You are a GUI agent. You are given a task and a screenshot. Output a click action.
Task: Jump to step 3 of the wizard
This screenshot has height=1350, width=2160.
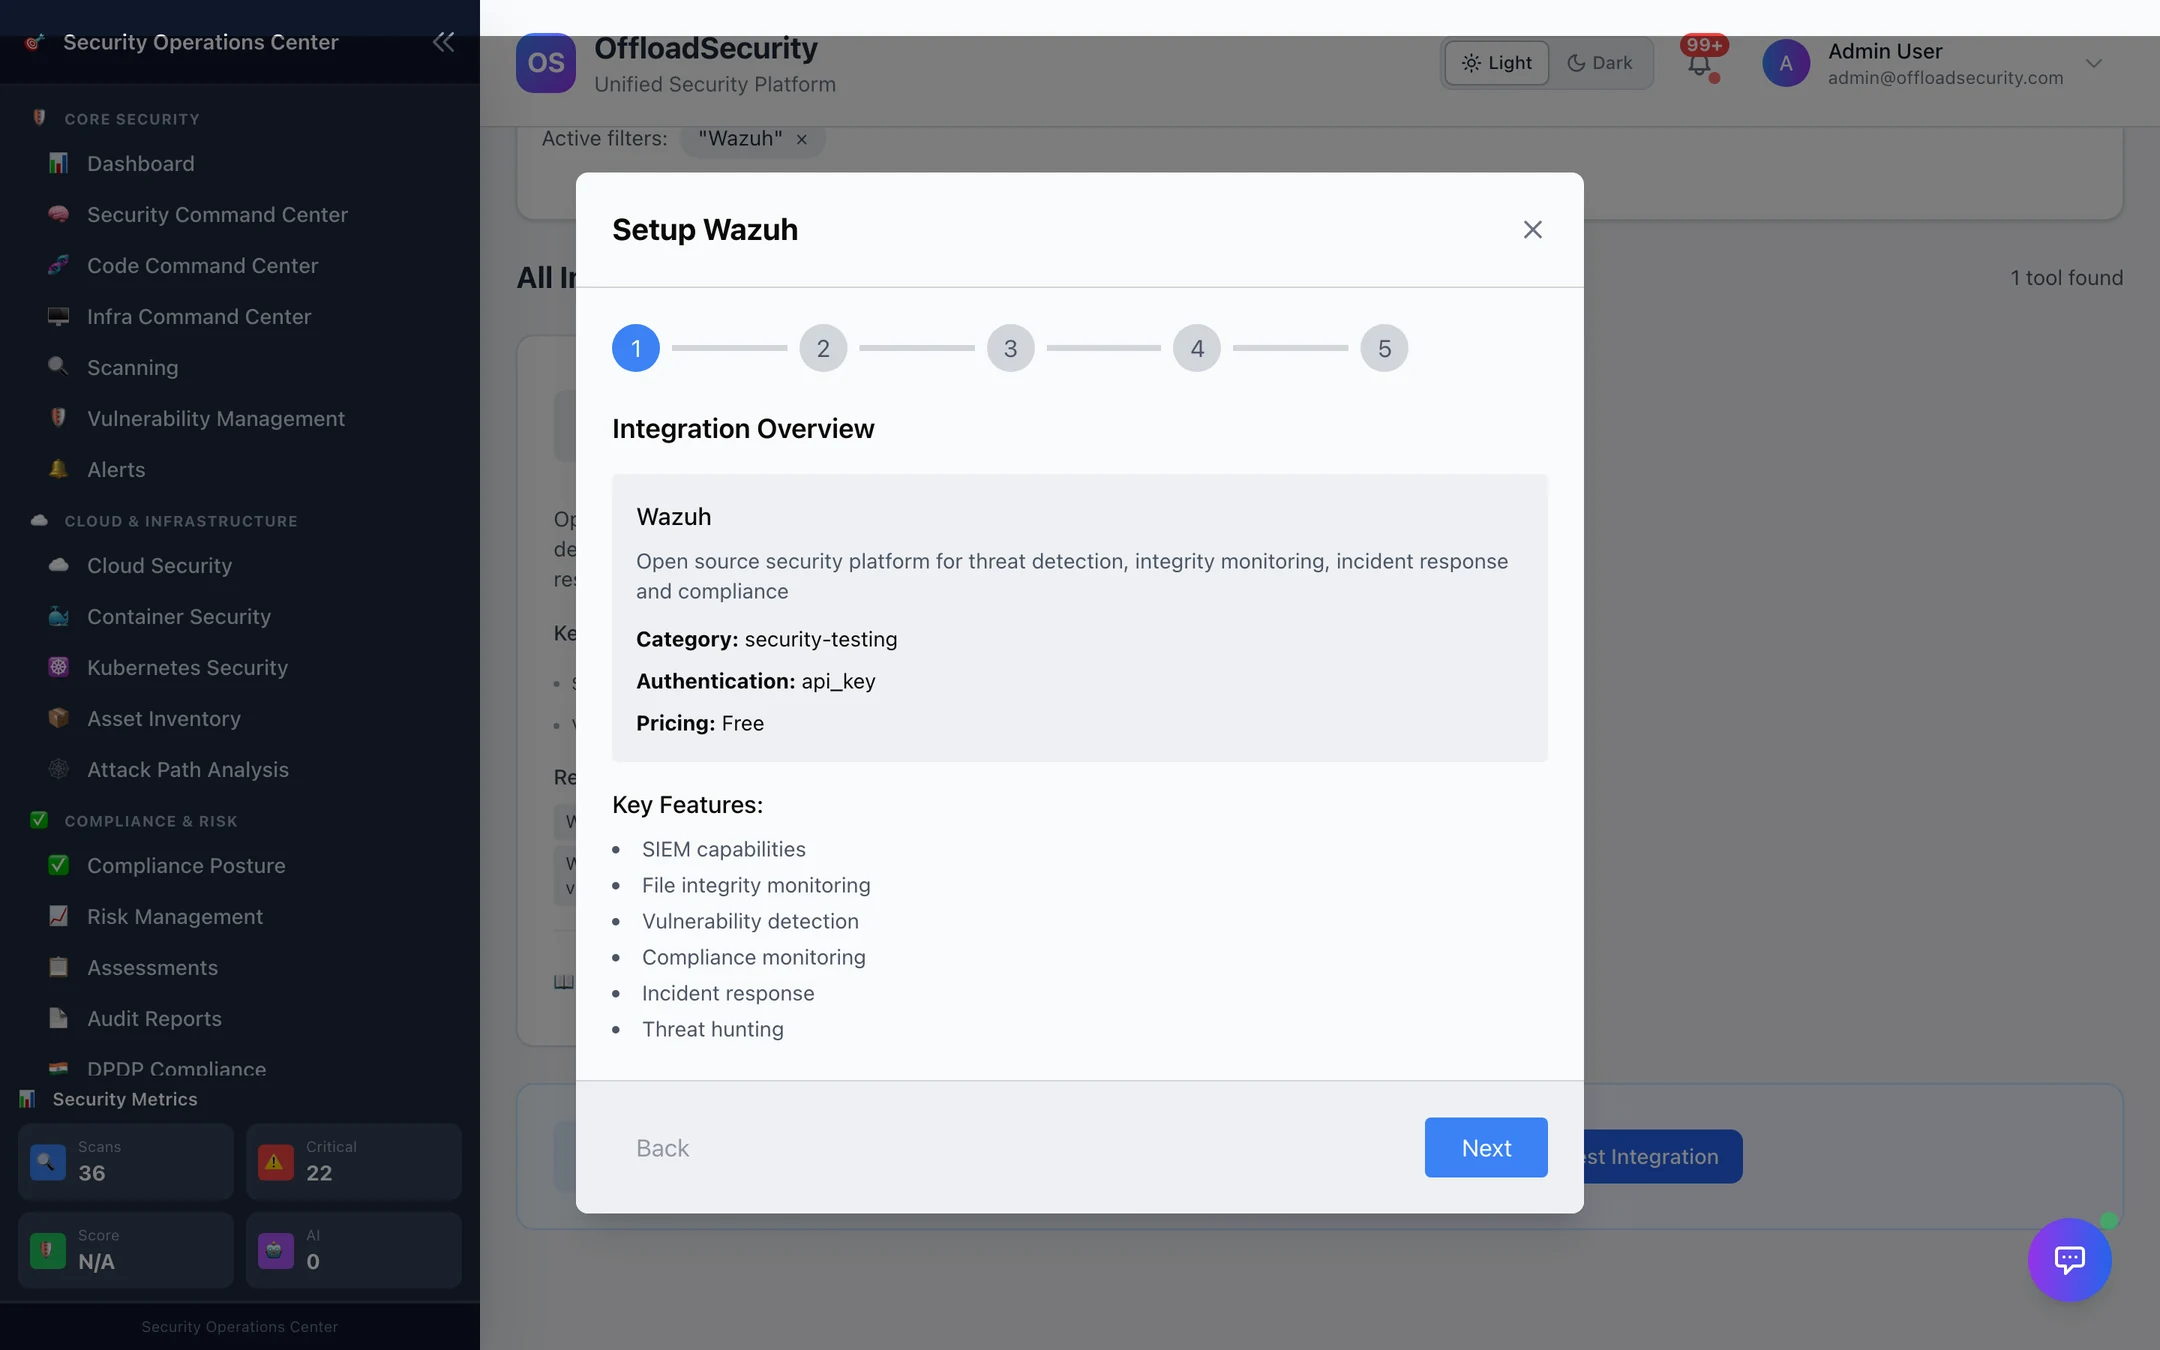pos(1010,348)
